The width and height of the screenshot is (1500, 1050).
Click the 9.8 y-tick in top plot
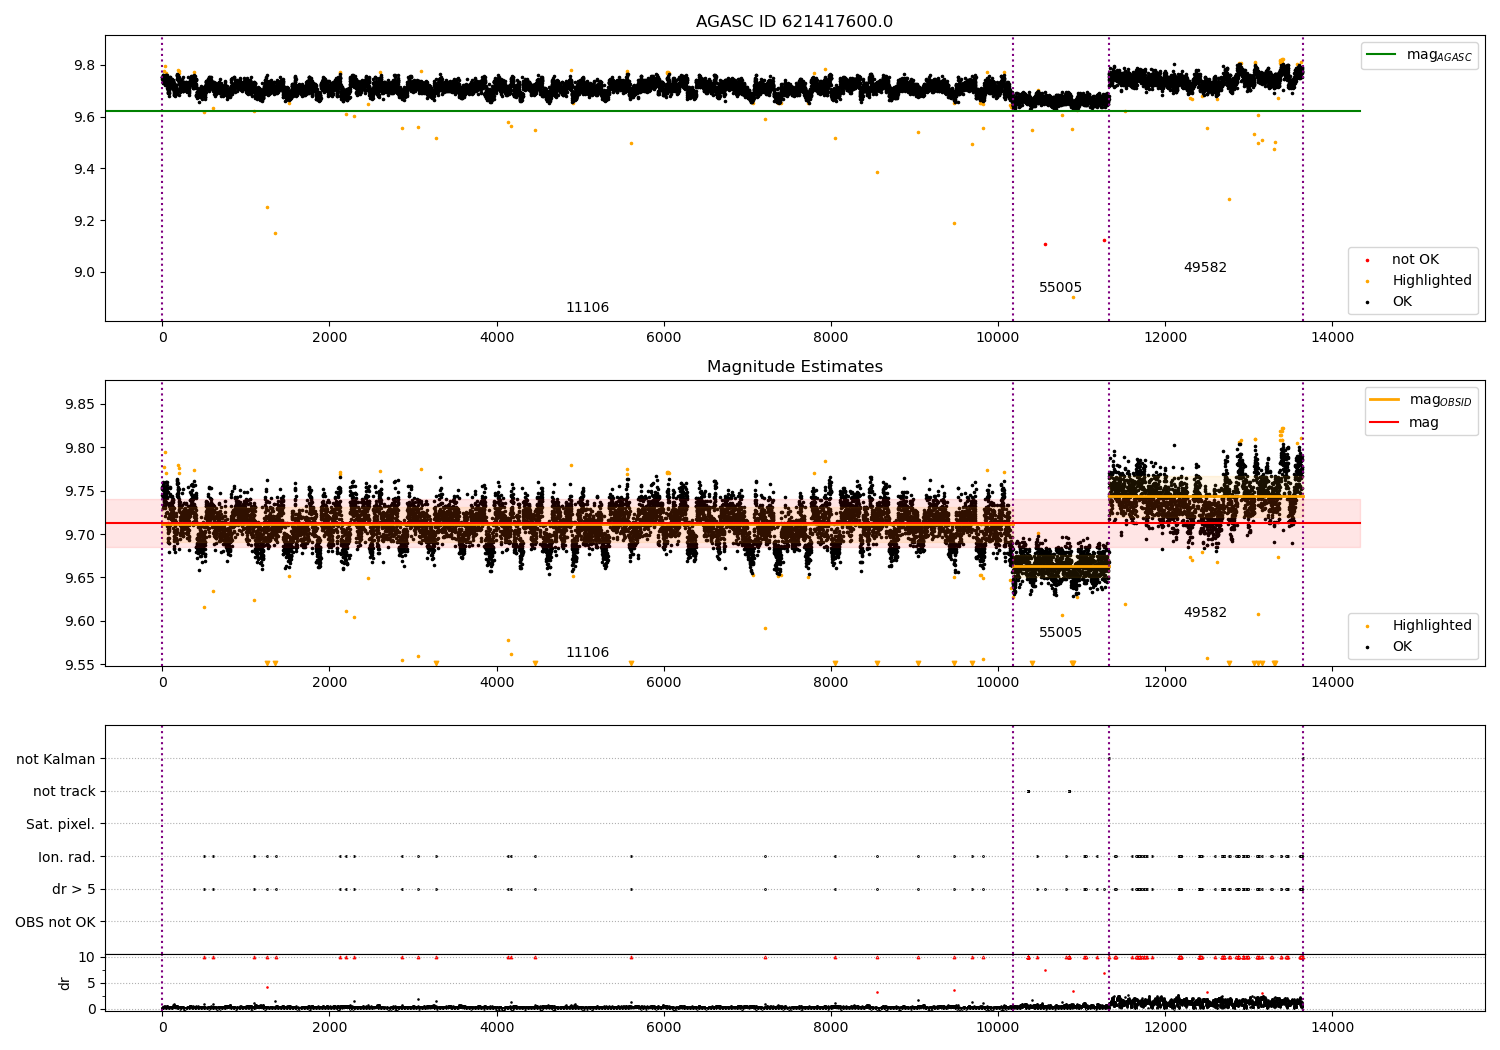83,66
